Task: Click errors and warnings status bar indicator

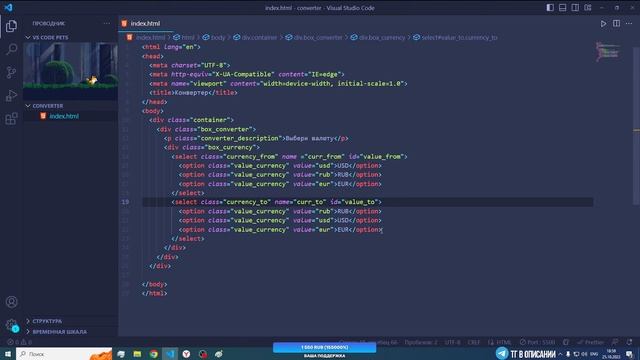Action: [x=19, y=342]
